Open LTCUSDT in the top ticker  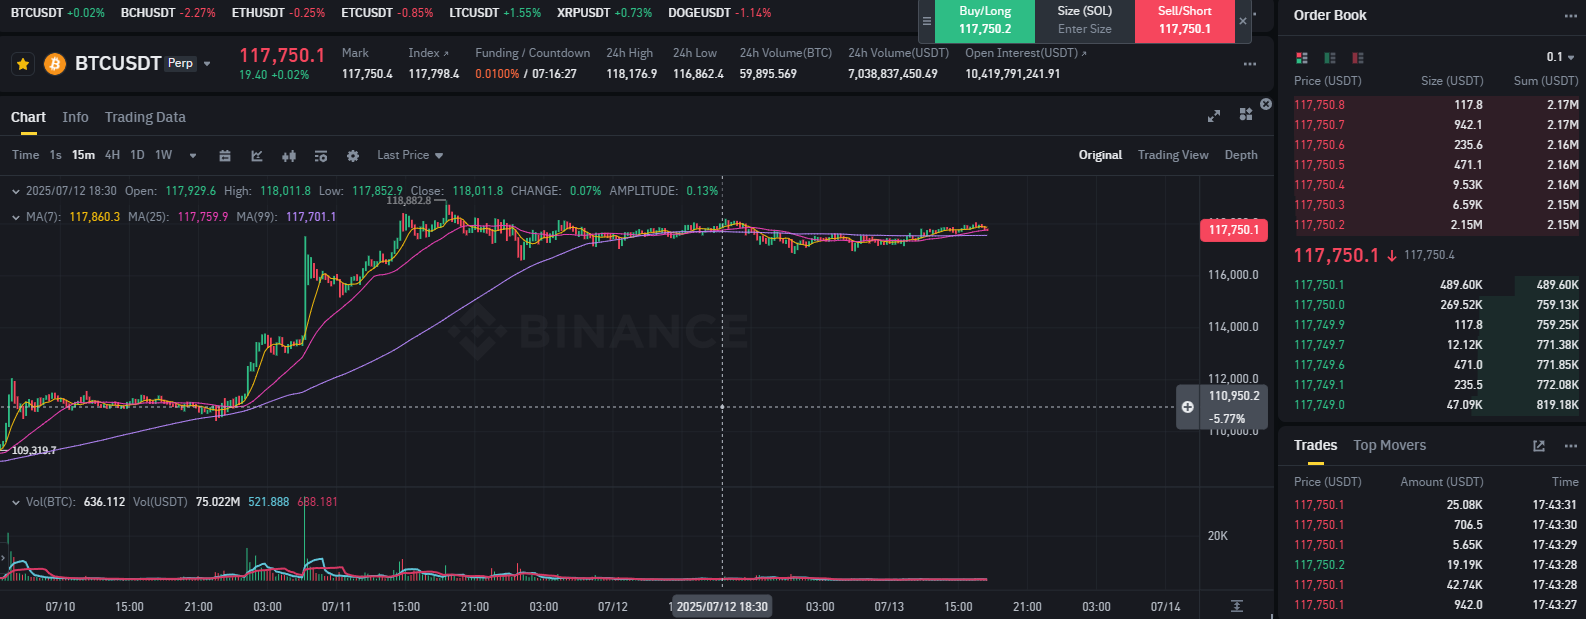[495, 13]
